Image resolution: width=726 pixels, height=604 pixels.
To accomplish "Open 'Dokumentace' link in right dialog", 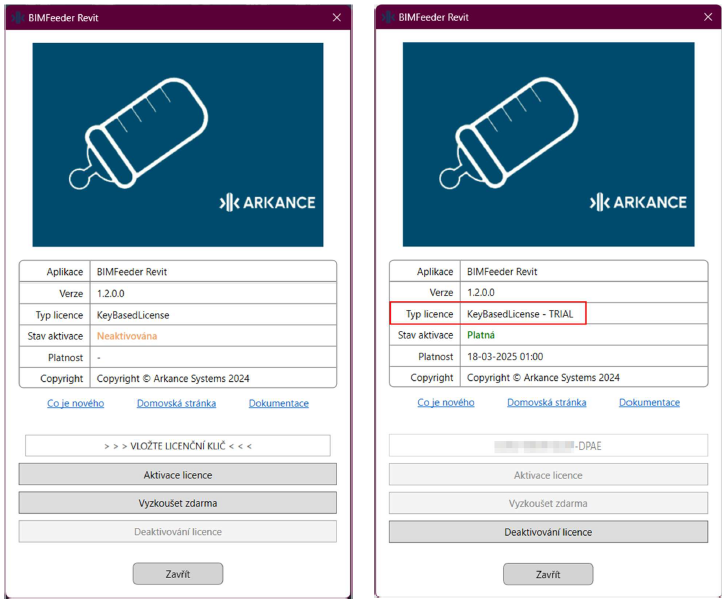I will point(649,402).
